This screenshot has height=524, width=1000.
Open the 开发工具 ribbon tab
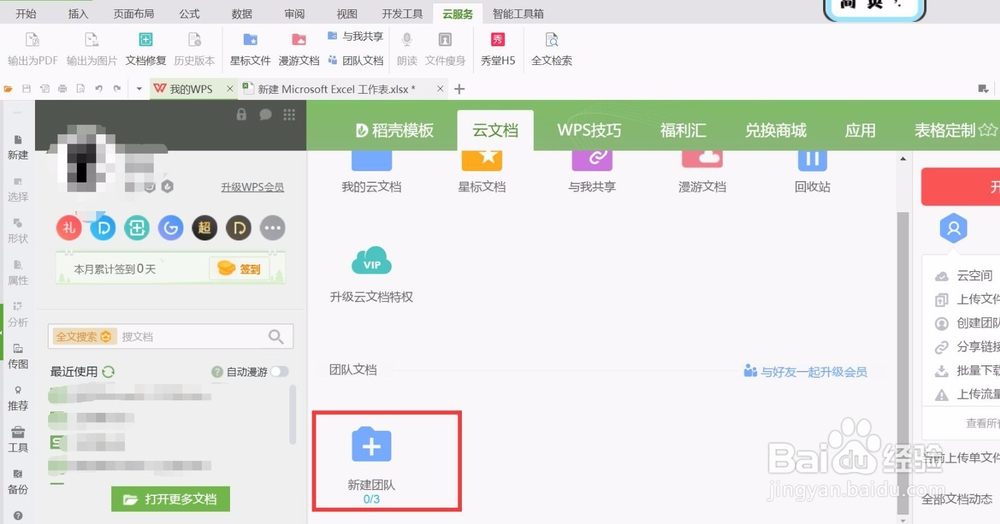tap(402, 13)
